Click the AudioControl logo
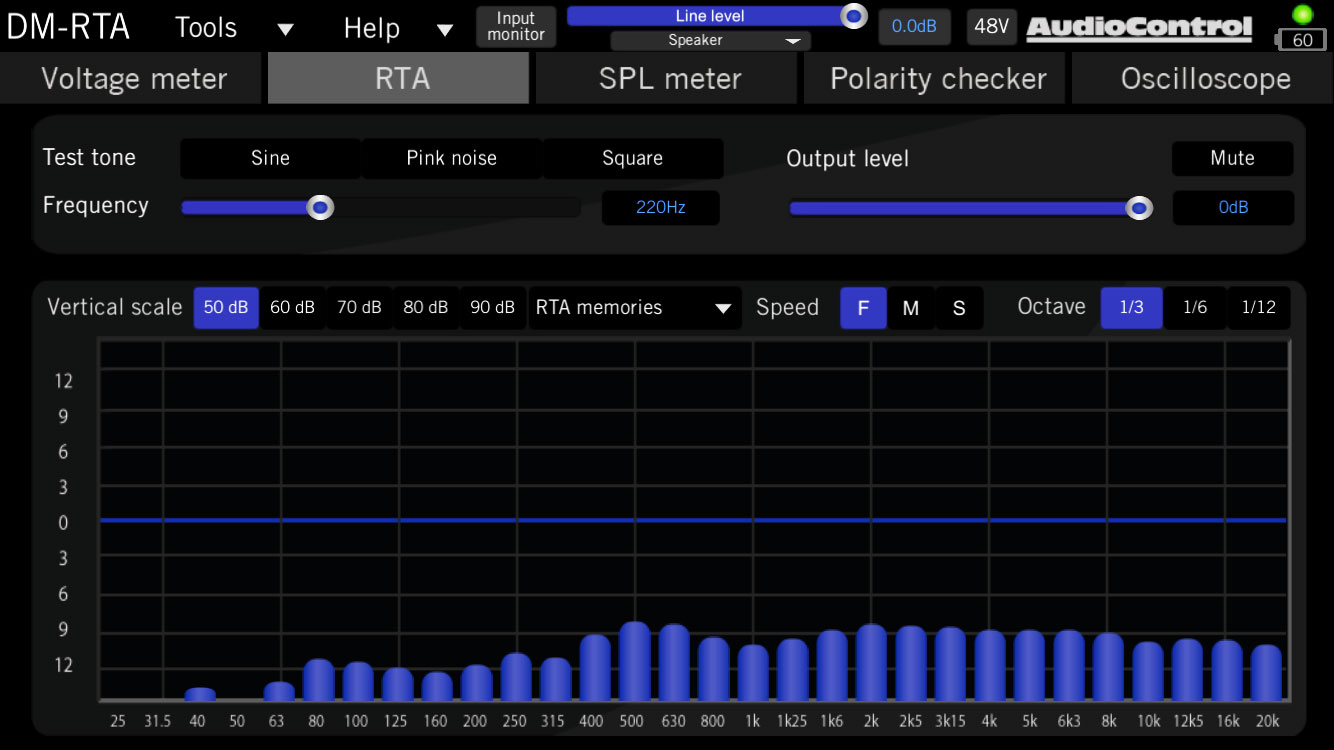The image size is (1334, 750). (1139, 28)
